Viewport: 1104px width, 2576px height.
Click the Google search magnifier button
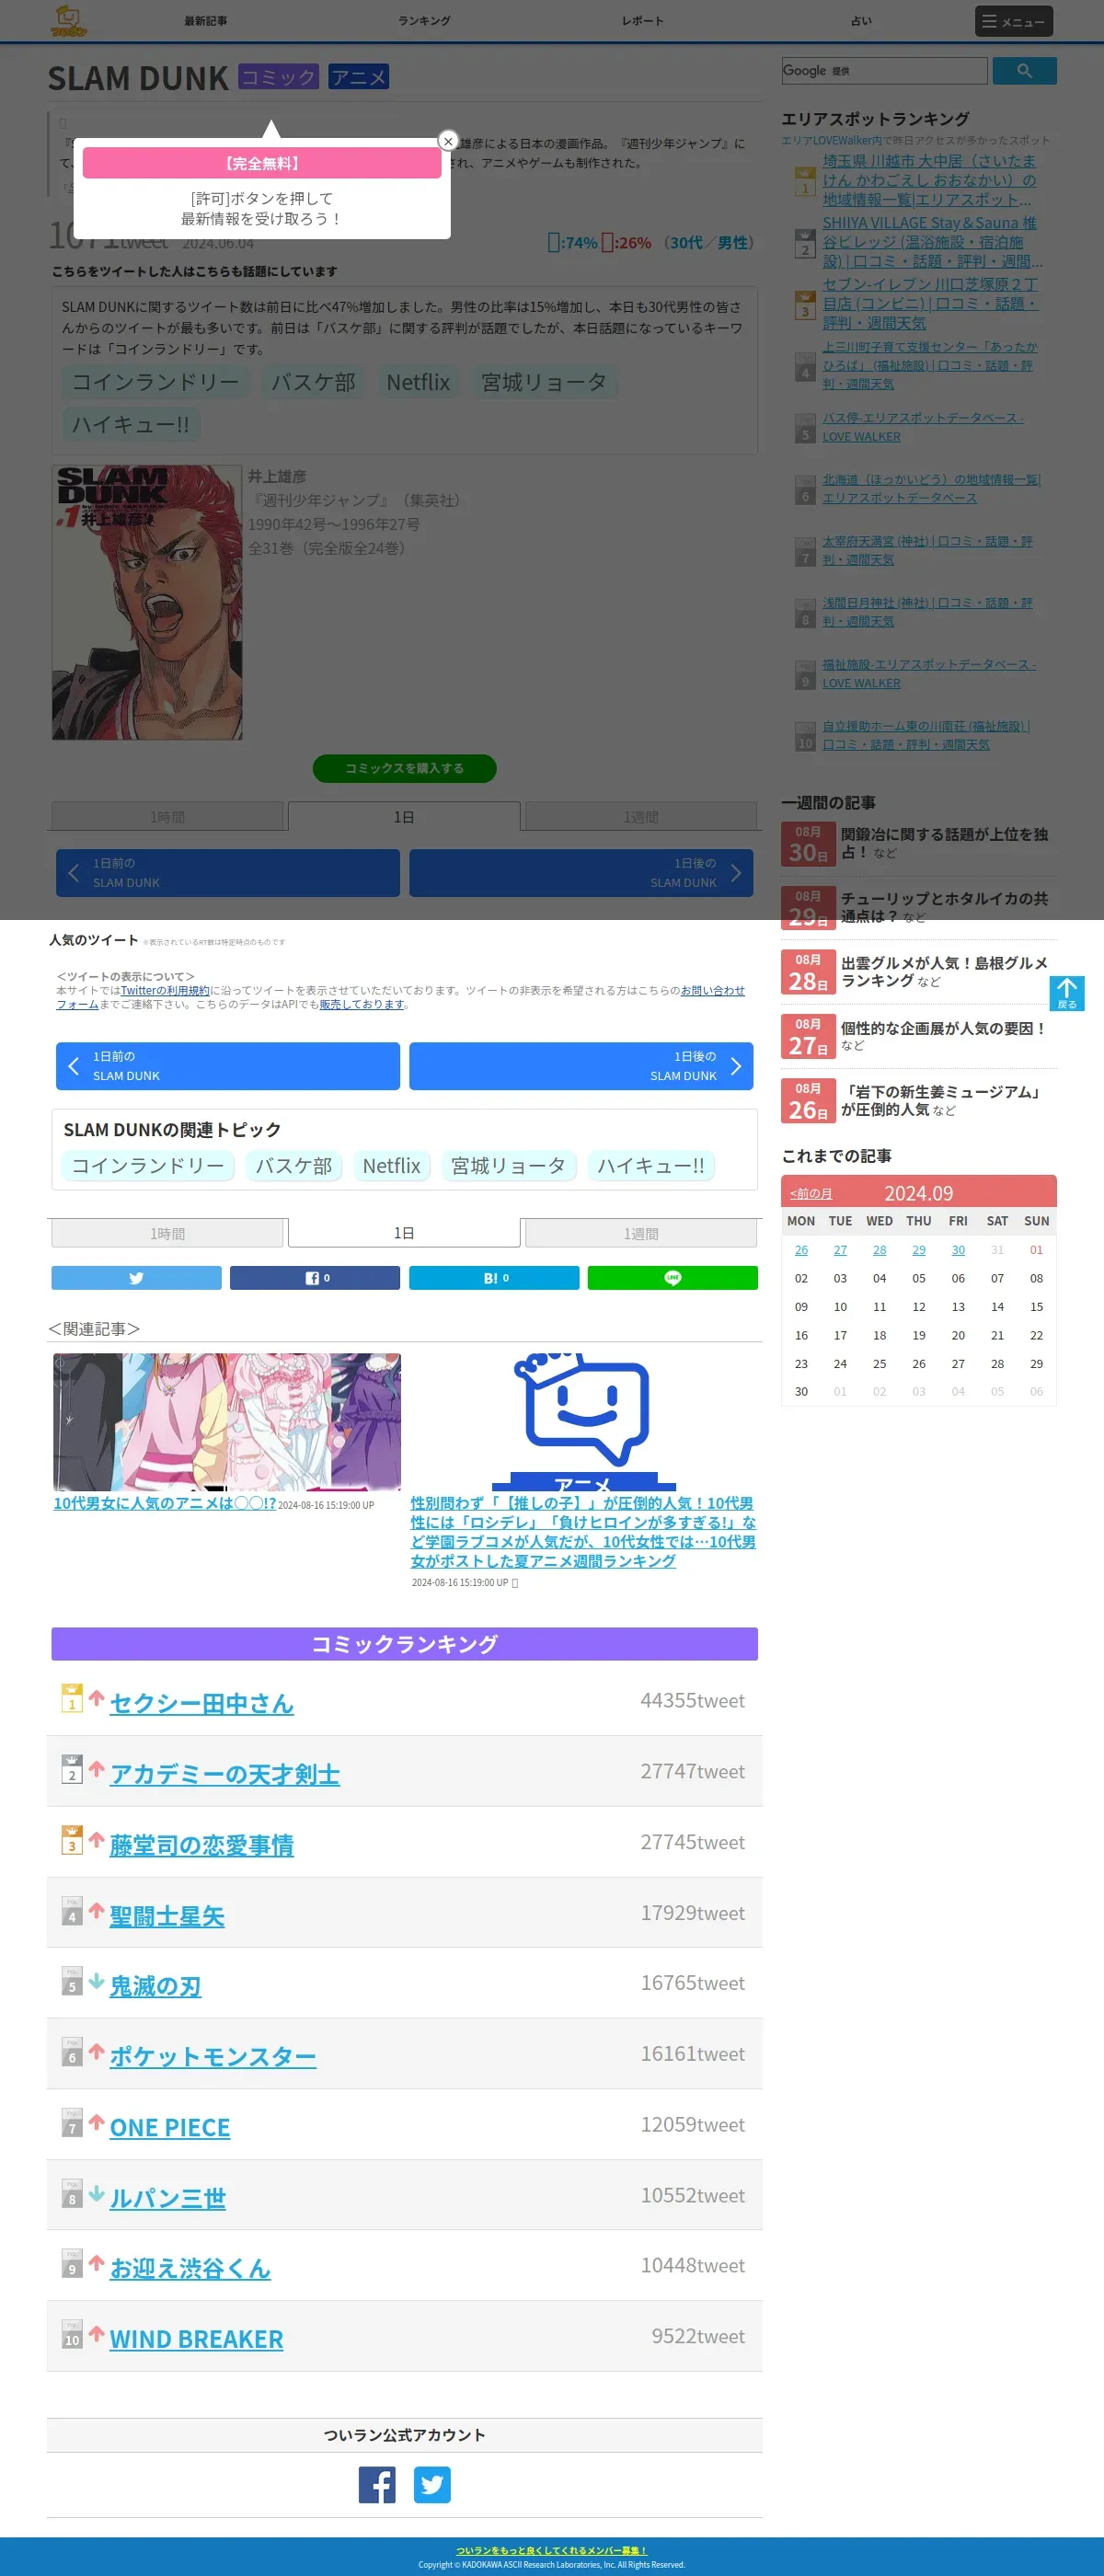coord(1023,71)
